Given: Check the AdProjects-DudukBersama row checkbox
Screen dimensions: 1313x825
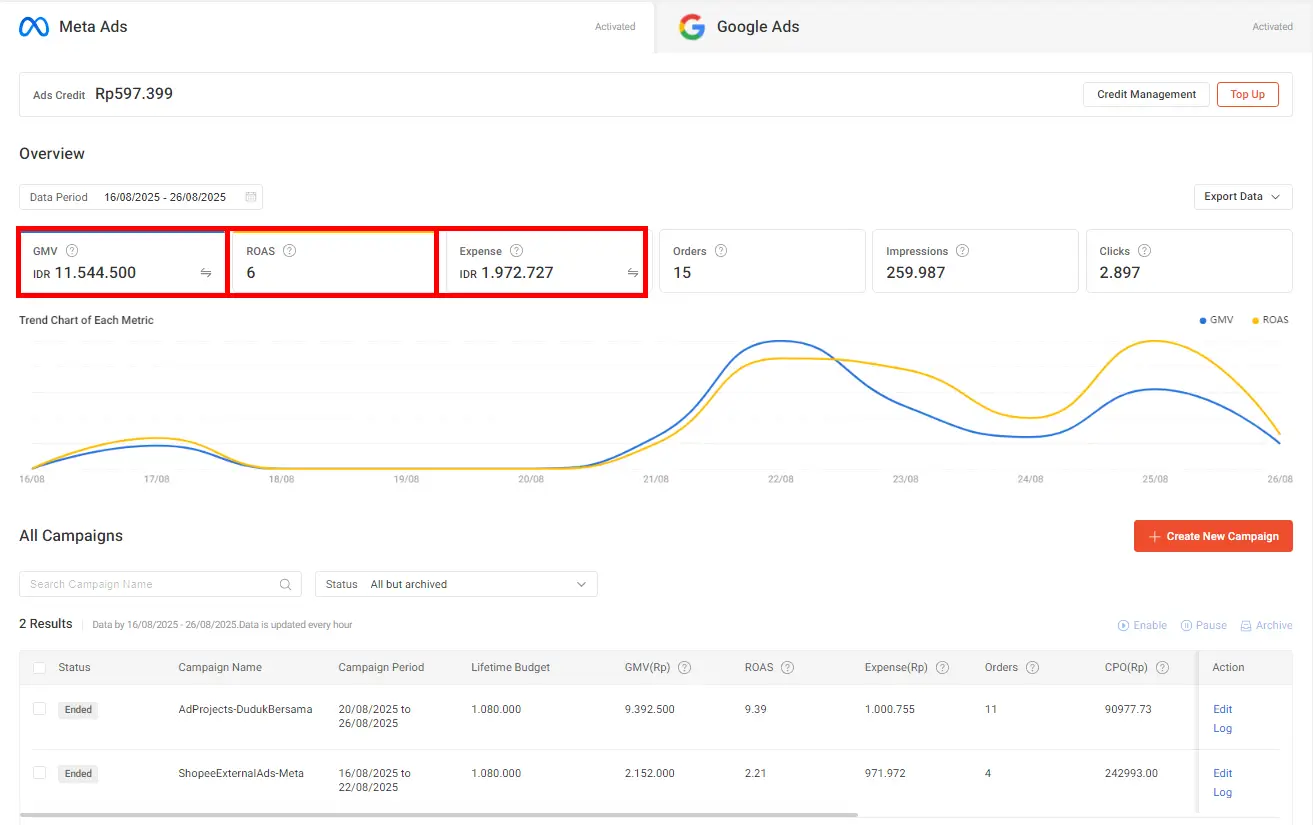Looking at the screenshot, I should (x=39, y=709).
